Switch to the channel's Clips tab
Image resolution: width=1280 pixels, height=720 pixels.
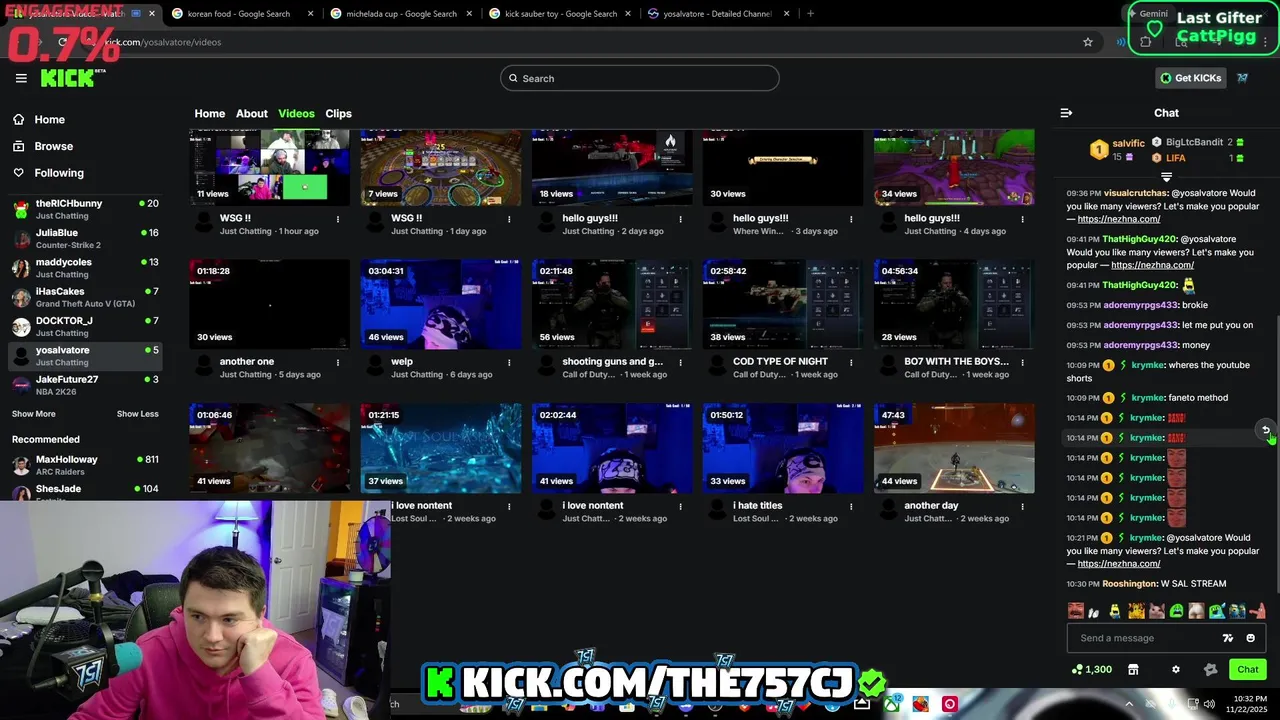338,113
